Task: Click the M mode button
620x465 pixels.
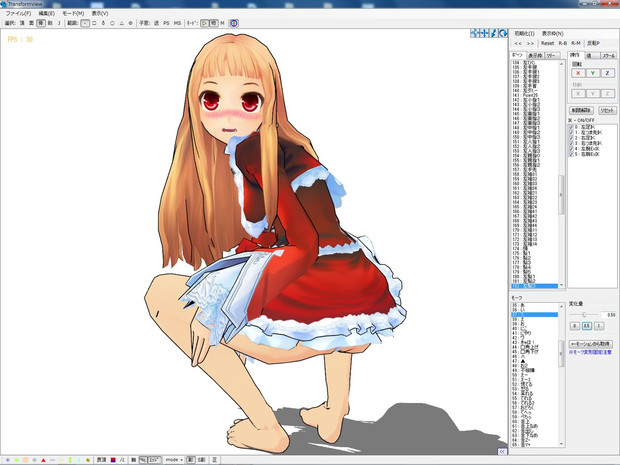Action: point(222,23)
